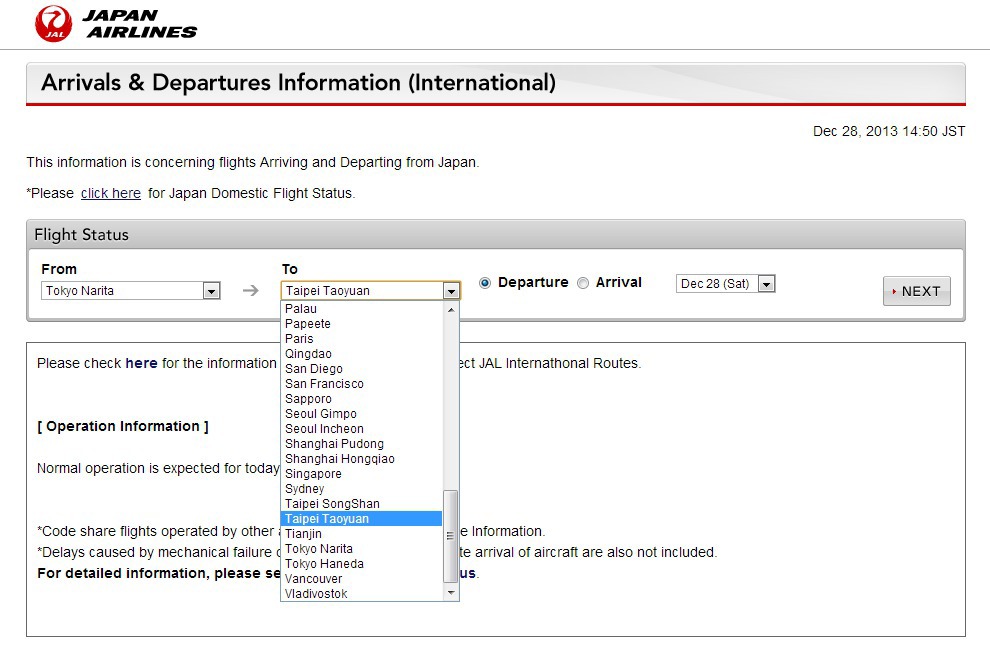The image size is (990, 656).
Task: Choose Paris from the destination list
Action: (299, 339)
